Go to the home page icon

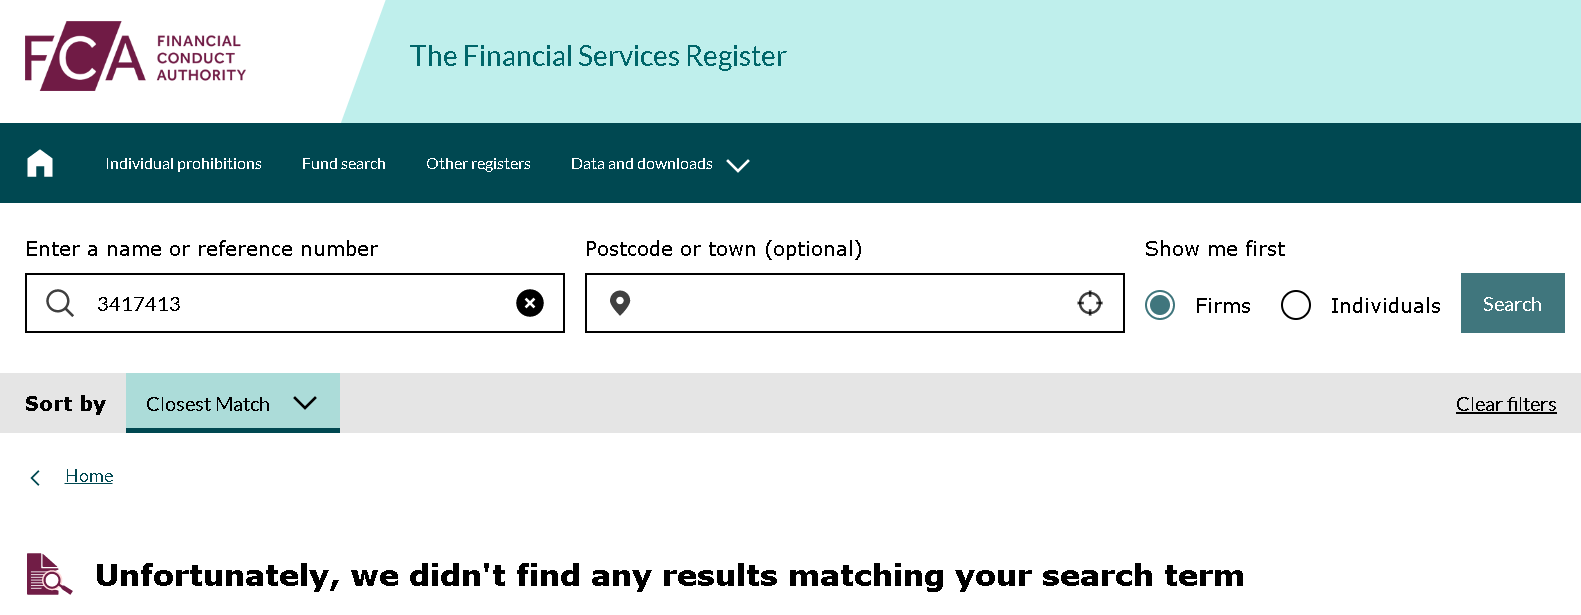point(40,163)
